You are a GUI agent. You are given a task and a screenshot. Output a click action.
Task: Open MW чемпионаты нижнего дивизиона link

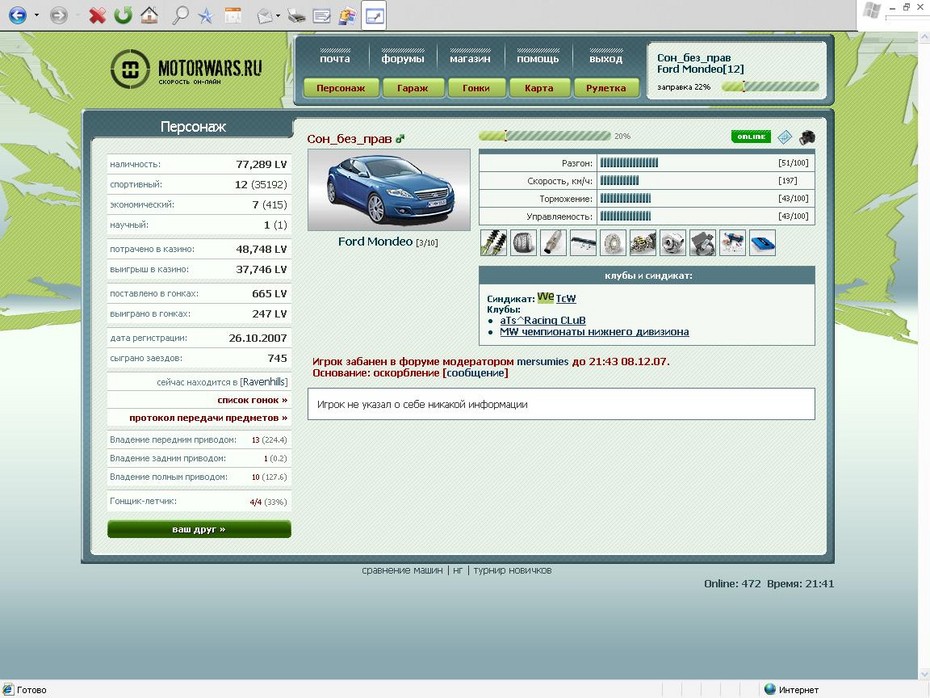tap(594, 332)
